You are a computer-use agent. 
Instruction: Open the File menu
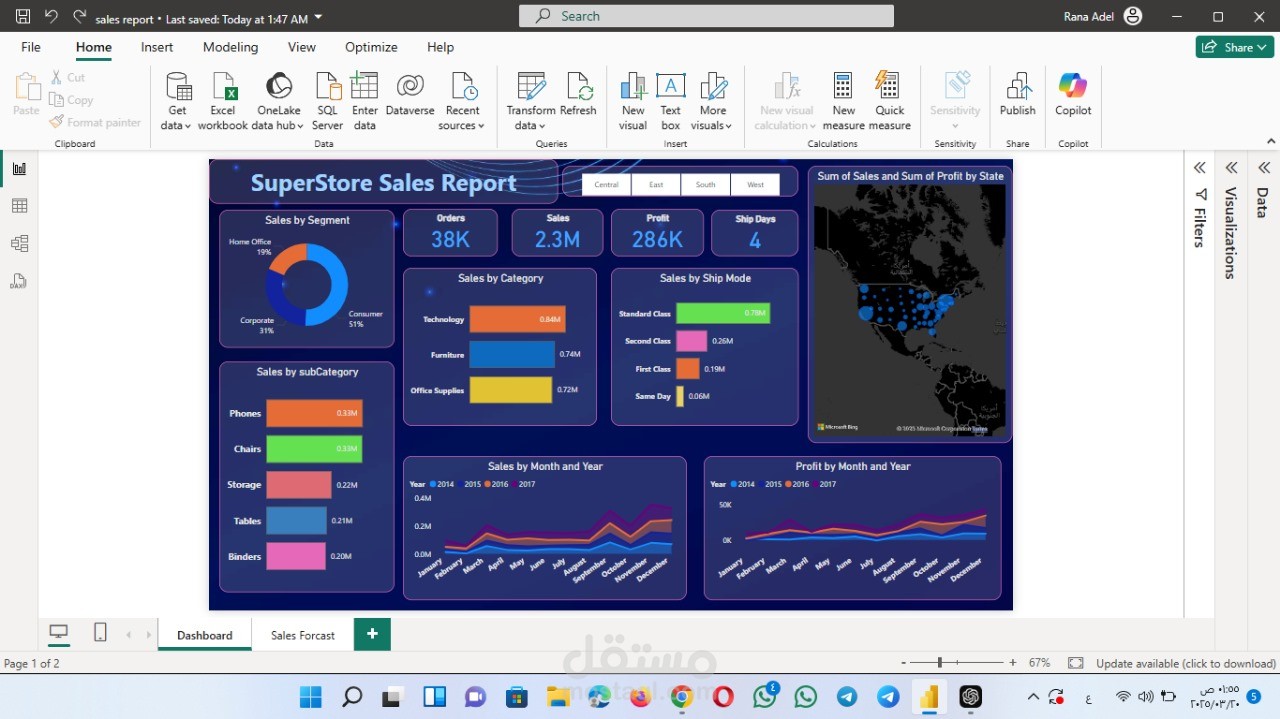31,47
